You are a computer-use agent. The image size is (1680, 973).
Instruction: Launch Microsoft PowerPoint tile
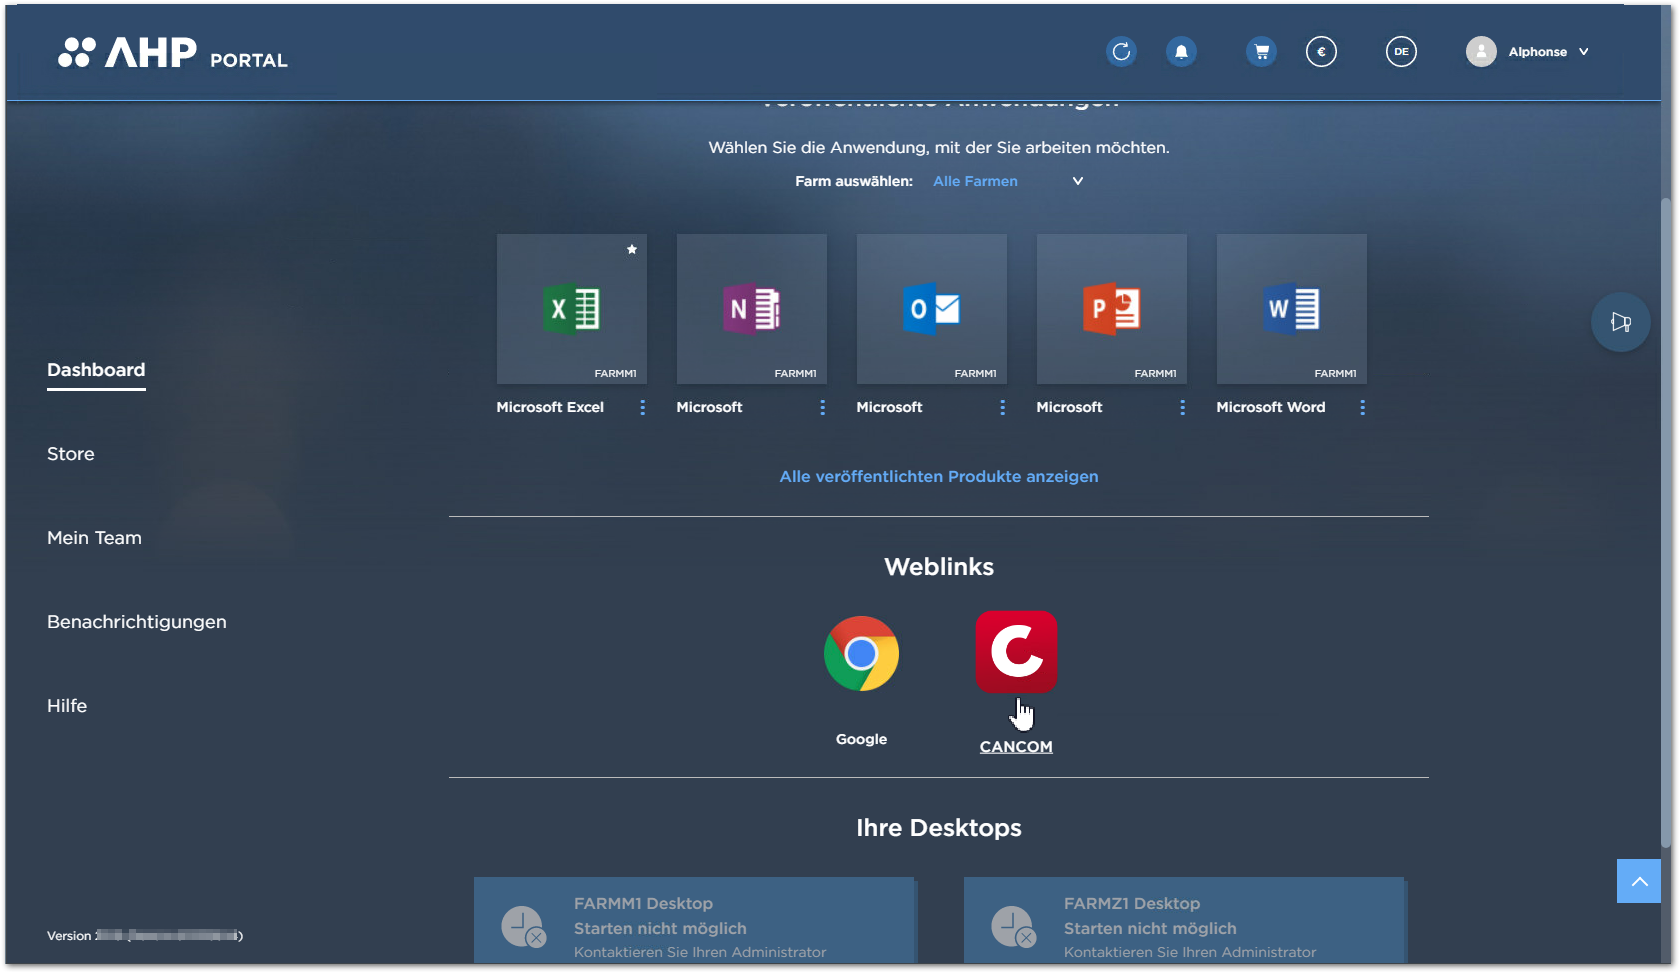(1112, 309)
